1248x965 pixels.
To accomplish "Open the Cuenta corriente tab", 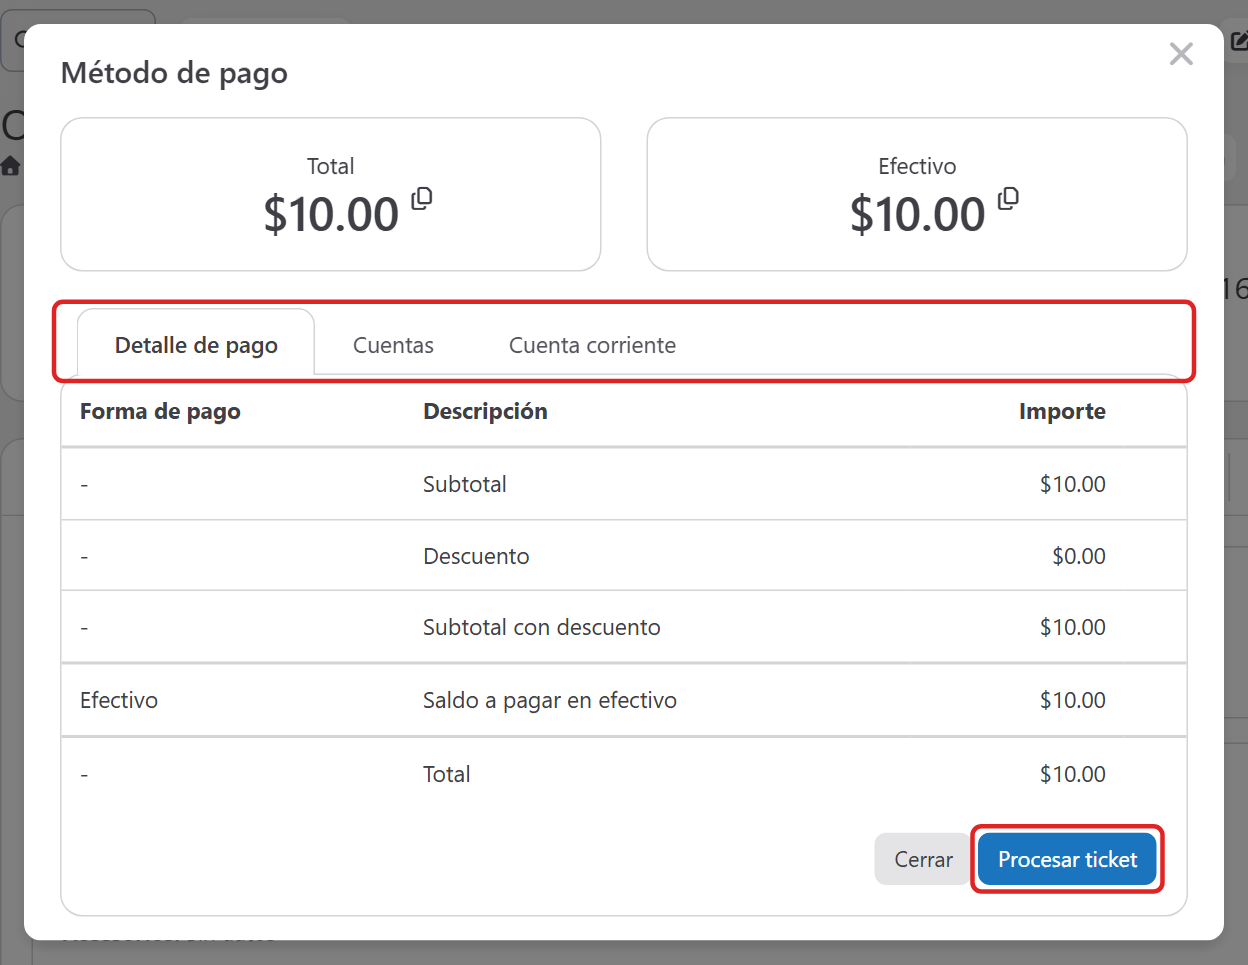I will [x=592, y=345].
